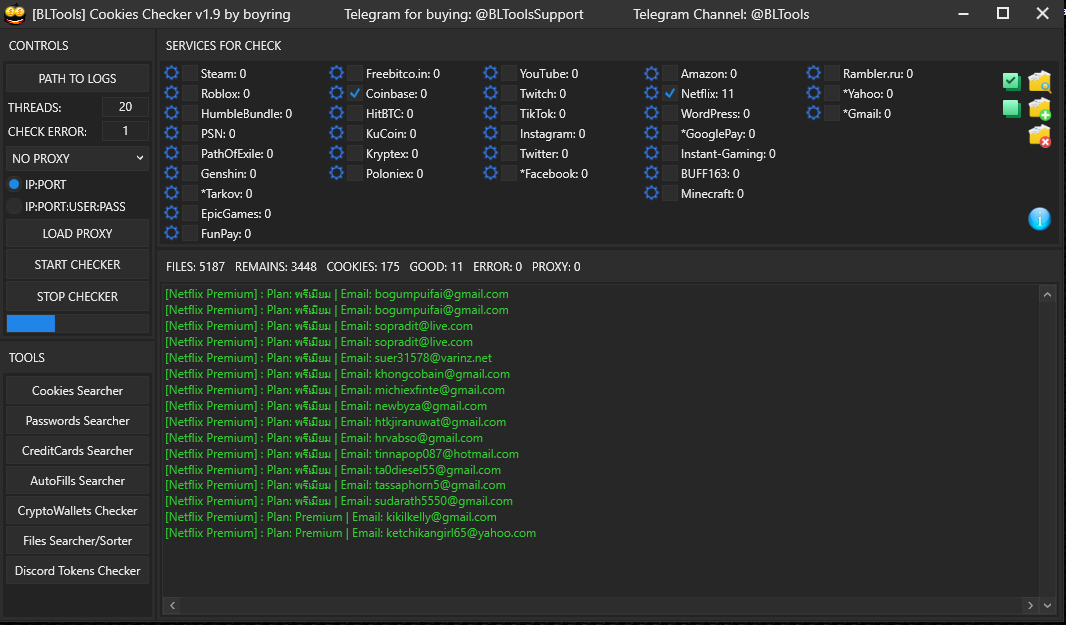Enable the *Yahoo checkbox
The width and height of the screenshot is (1066, 625).
[x=831, y=93]
